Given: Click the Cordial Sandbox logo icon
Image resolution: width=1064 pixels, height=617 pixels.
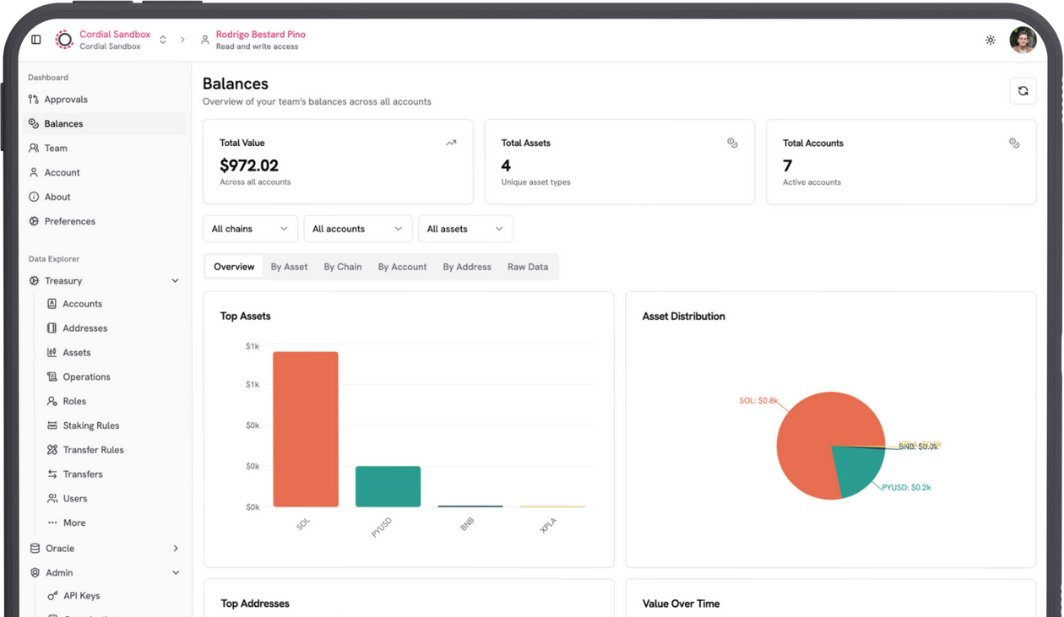Looking at the screenshot, I should (x=64, y=40).
